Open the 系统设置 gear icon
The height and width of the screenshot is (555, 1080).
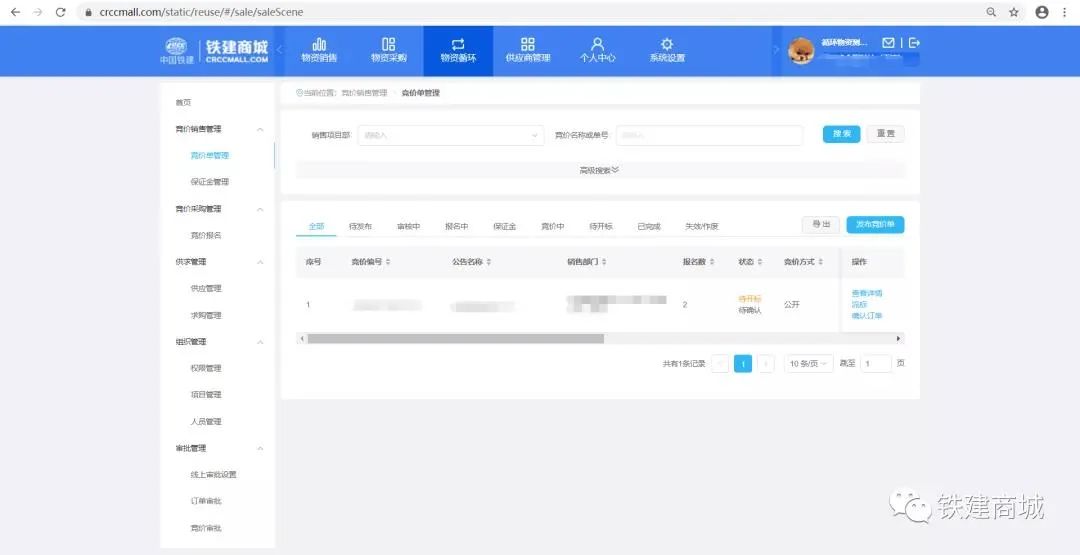pyautogui.click(x=667, y=44)
